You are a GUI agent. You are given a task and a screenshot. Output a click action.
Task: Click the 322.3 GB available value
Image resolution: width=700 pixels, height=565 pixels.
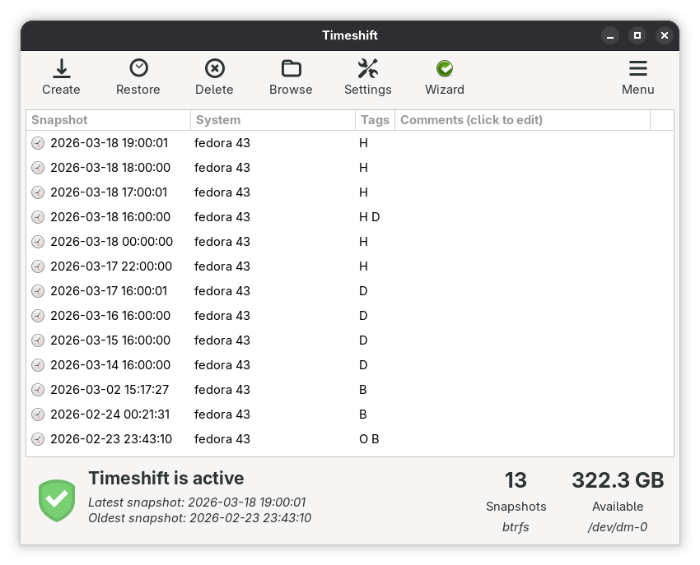[x=618, y=481]
